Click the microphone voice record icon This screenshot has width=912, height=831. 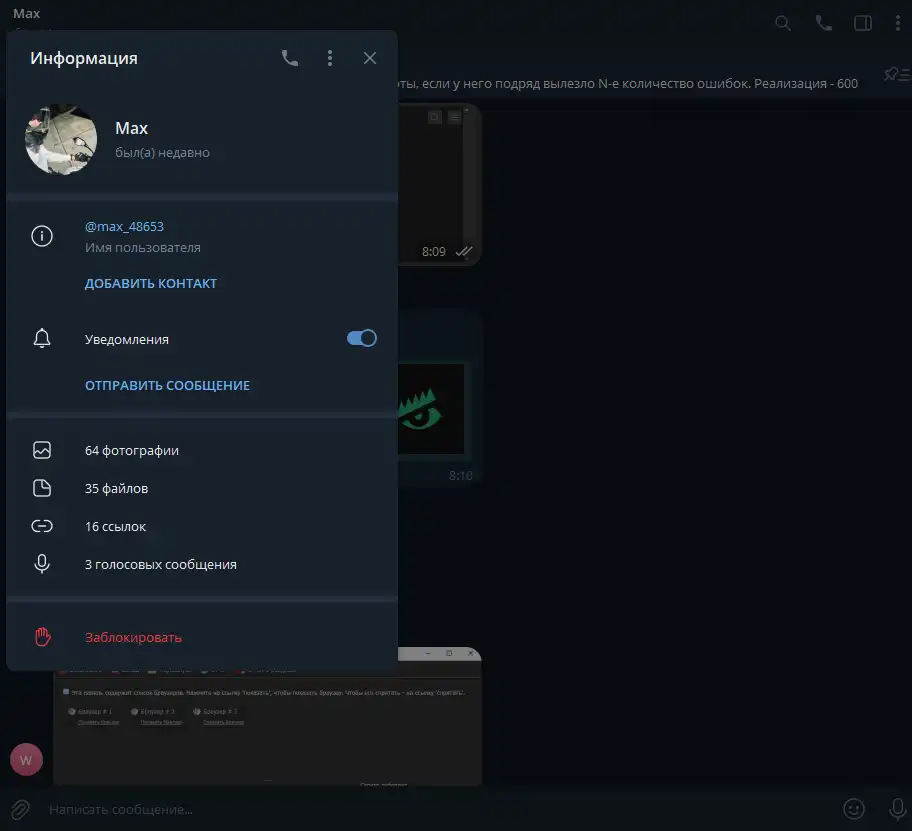point(897,808)
